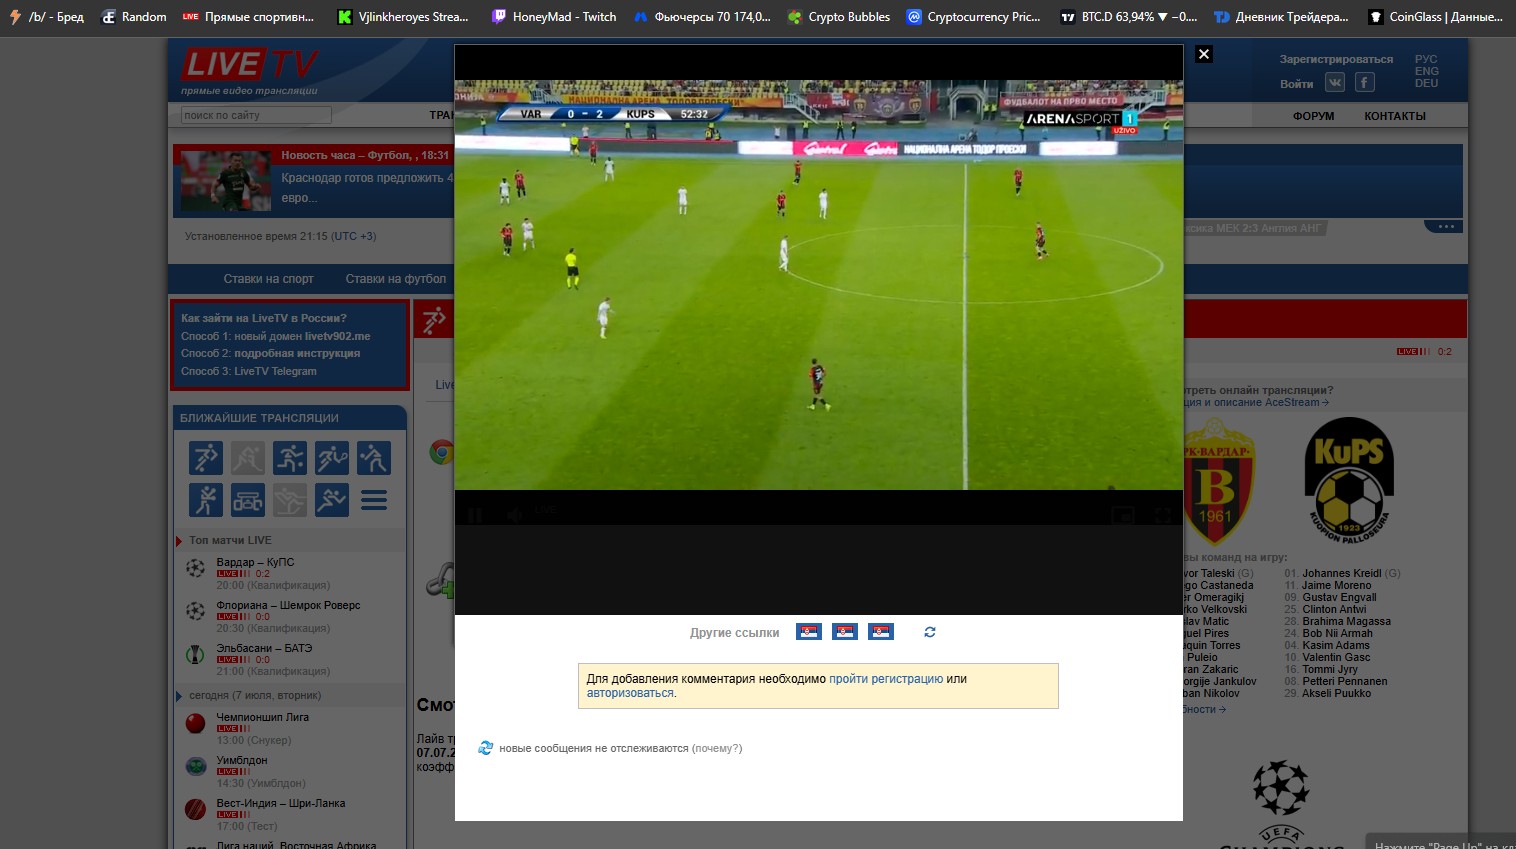Image resolution: width=1516 pixels, height=849 pixels.
Task: Open the first Serbian flag stream link
Action: 809,632
